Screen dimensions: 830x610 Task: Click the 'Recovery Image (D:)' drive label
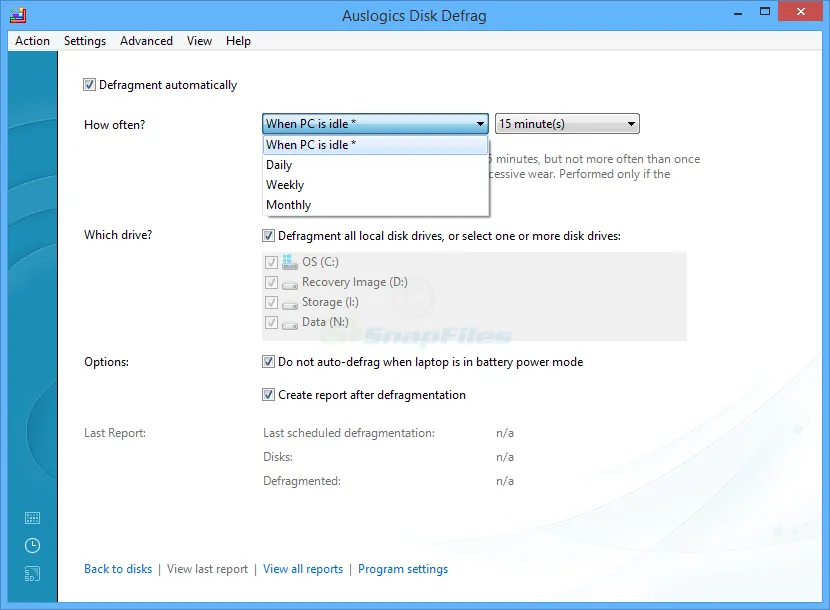point(355,282)
